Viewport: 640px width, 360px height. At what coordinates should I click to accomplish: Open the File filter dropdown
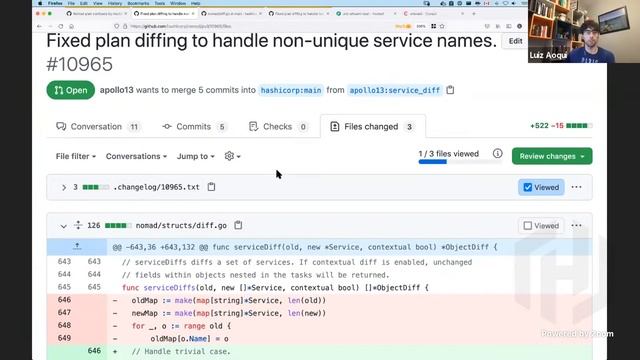click(76, 156)
